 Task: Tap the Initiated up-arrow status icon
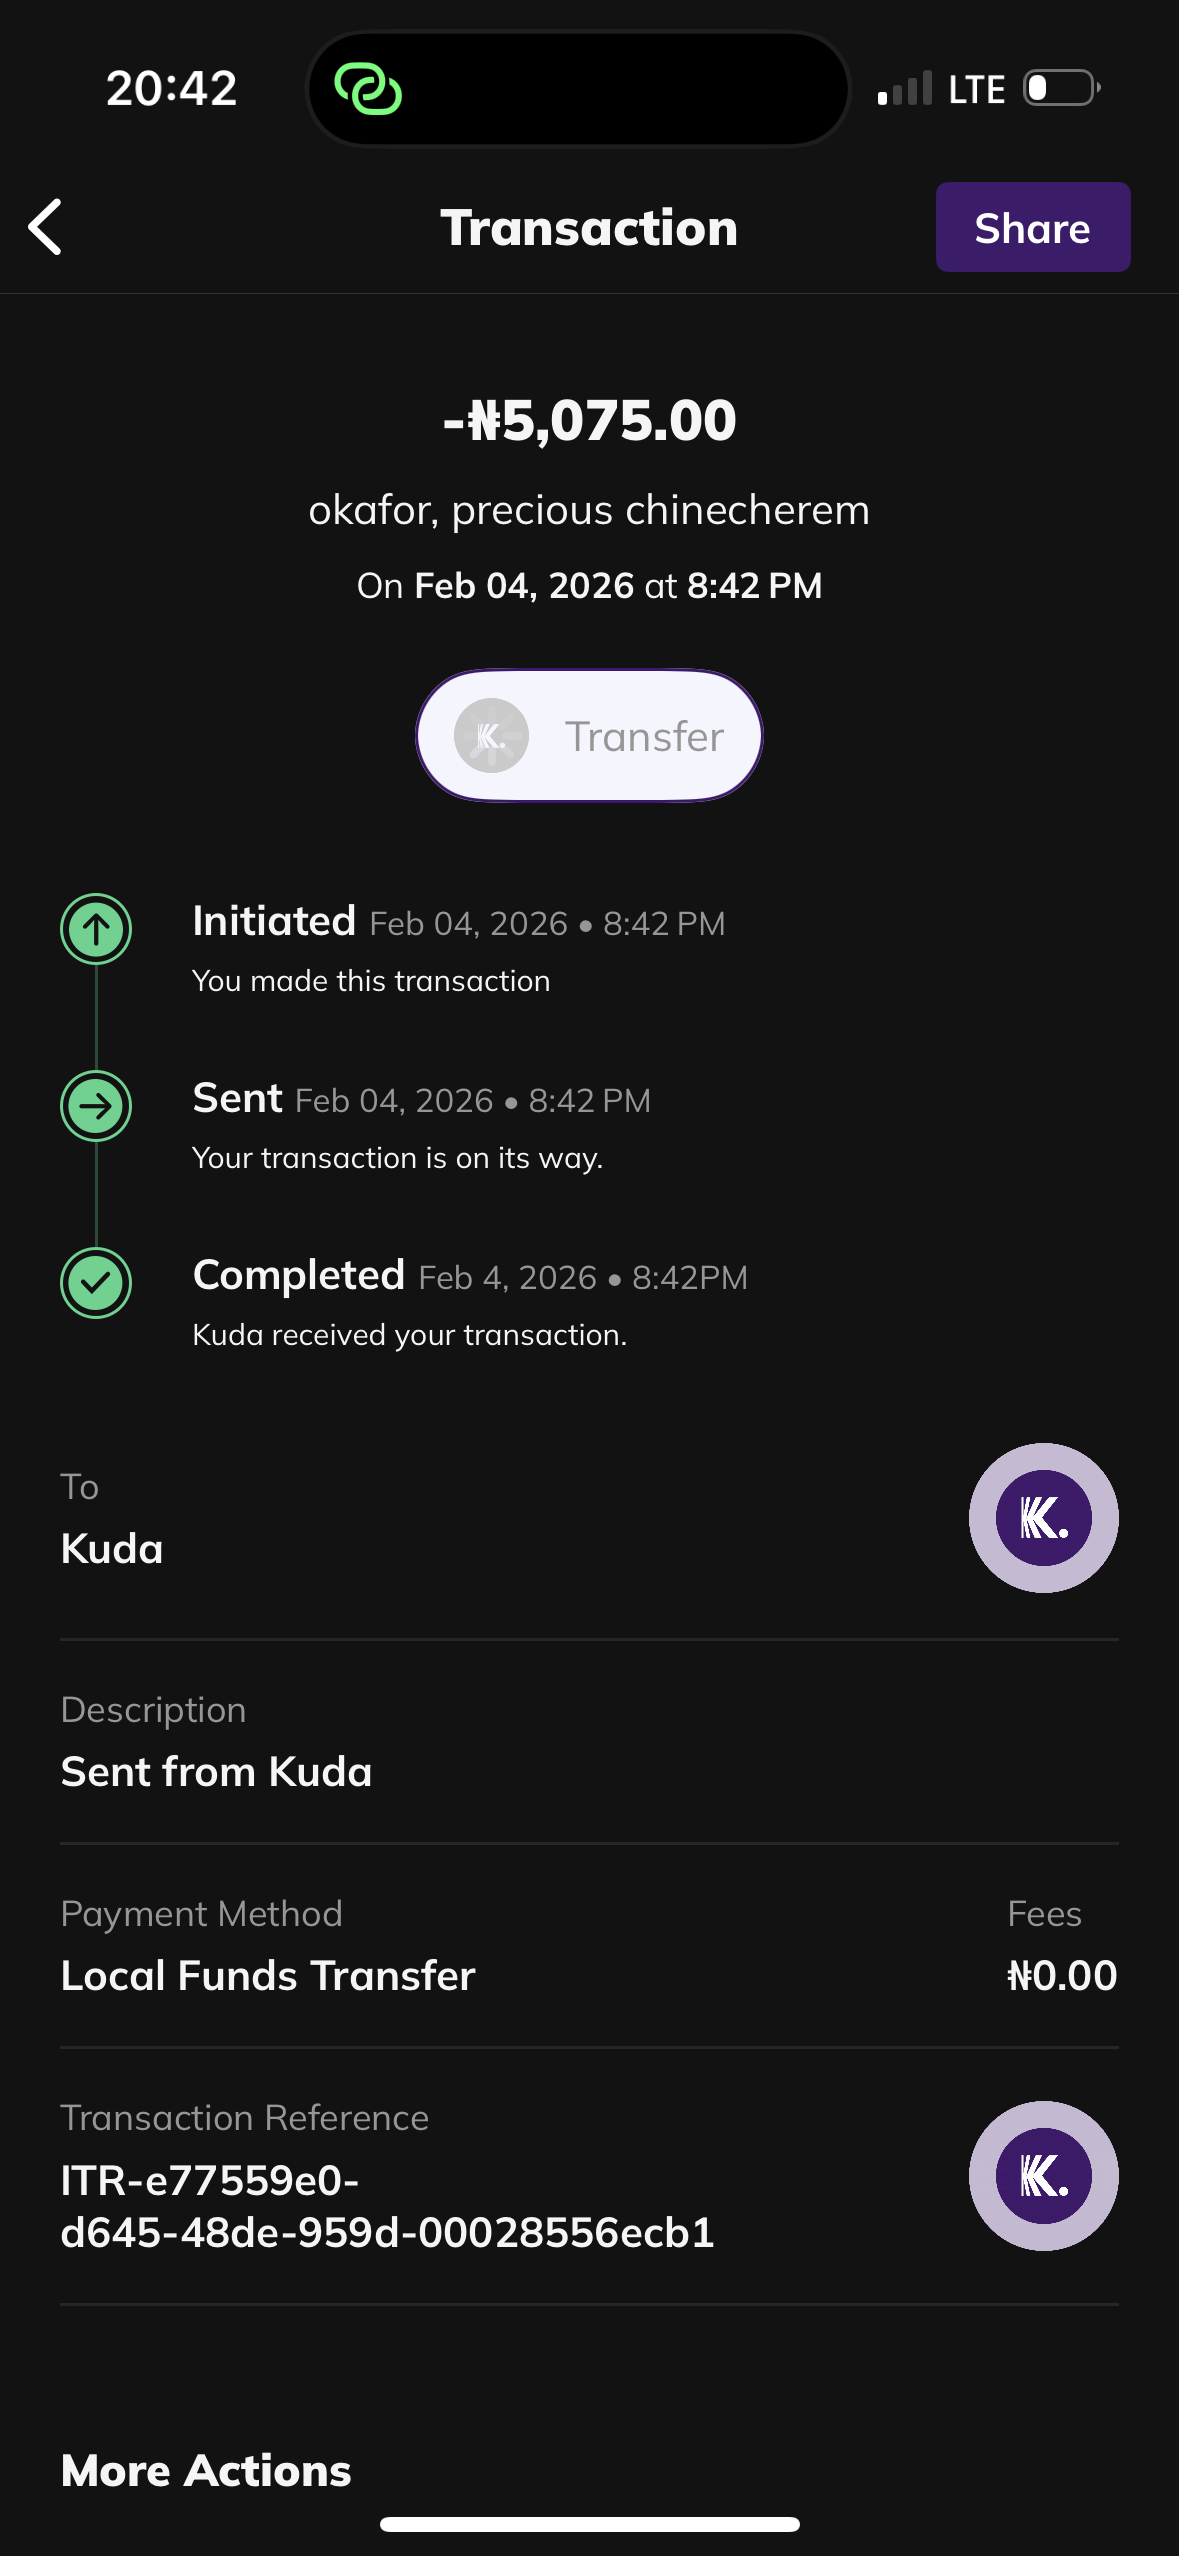96,929
